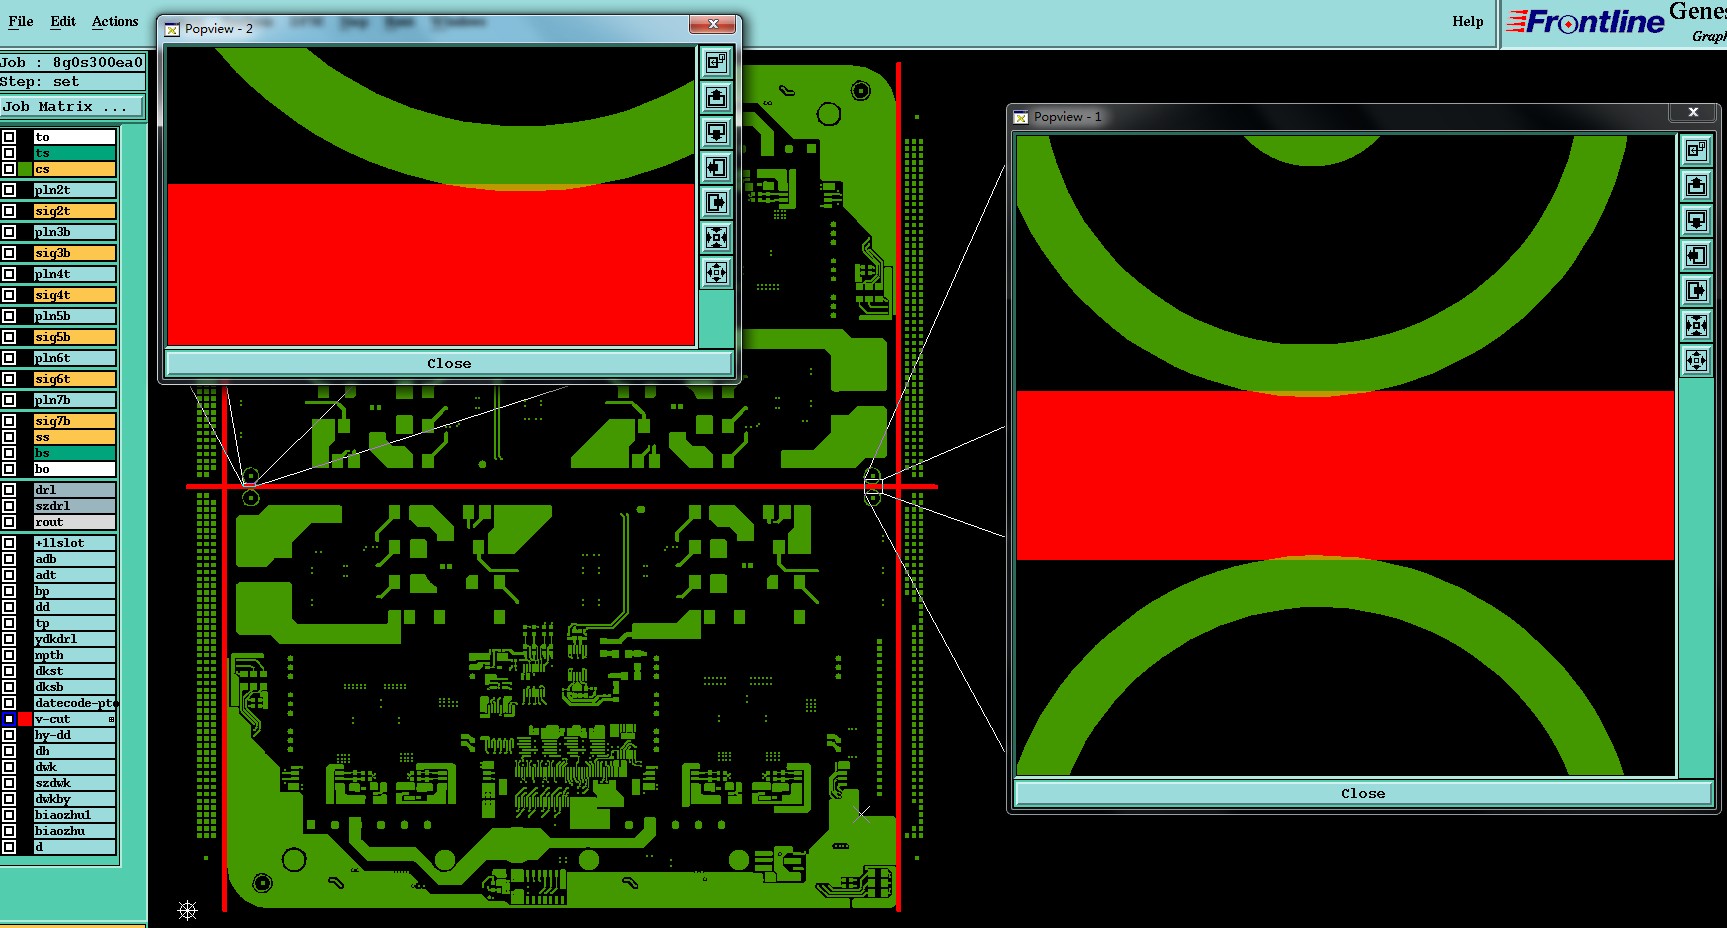This screenshot has height=928, width=1727.
Task: Select layer +11slot in layer list
Action: pyautogui.click(x=75, y=543)
